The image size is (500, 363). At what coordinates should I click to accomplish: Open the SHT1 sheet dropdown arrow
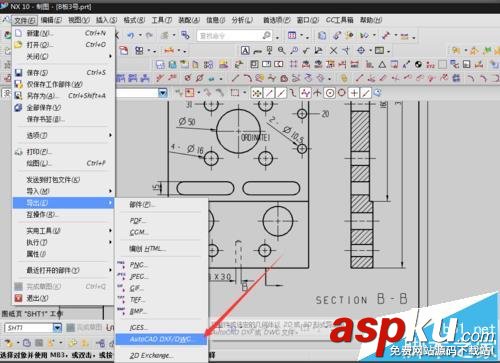pos(57,328)
